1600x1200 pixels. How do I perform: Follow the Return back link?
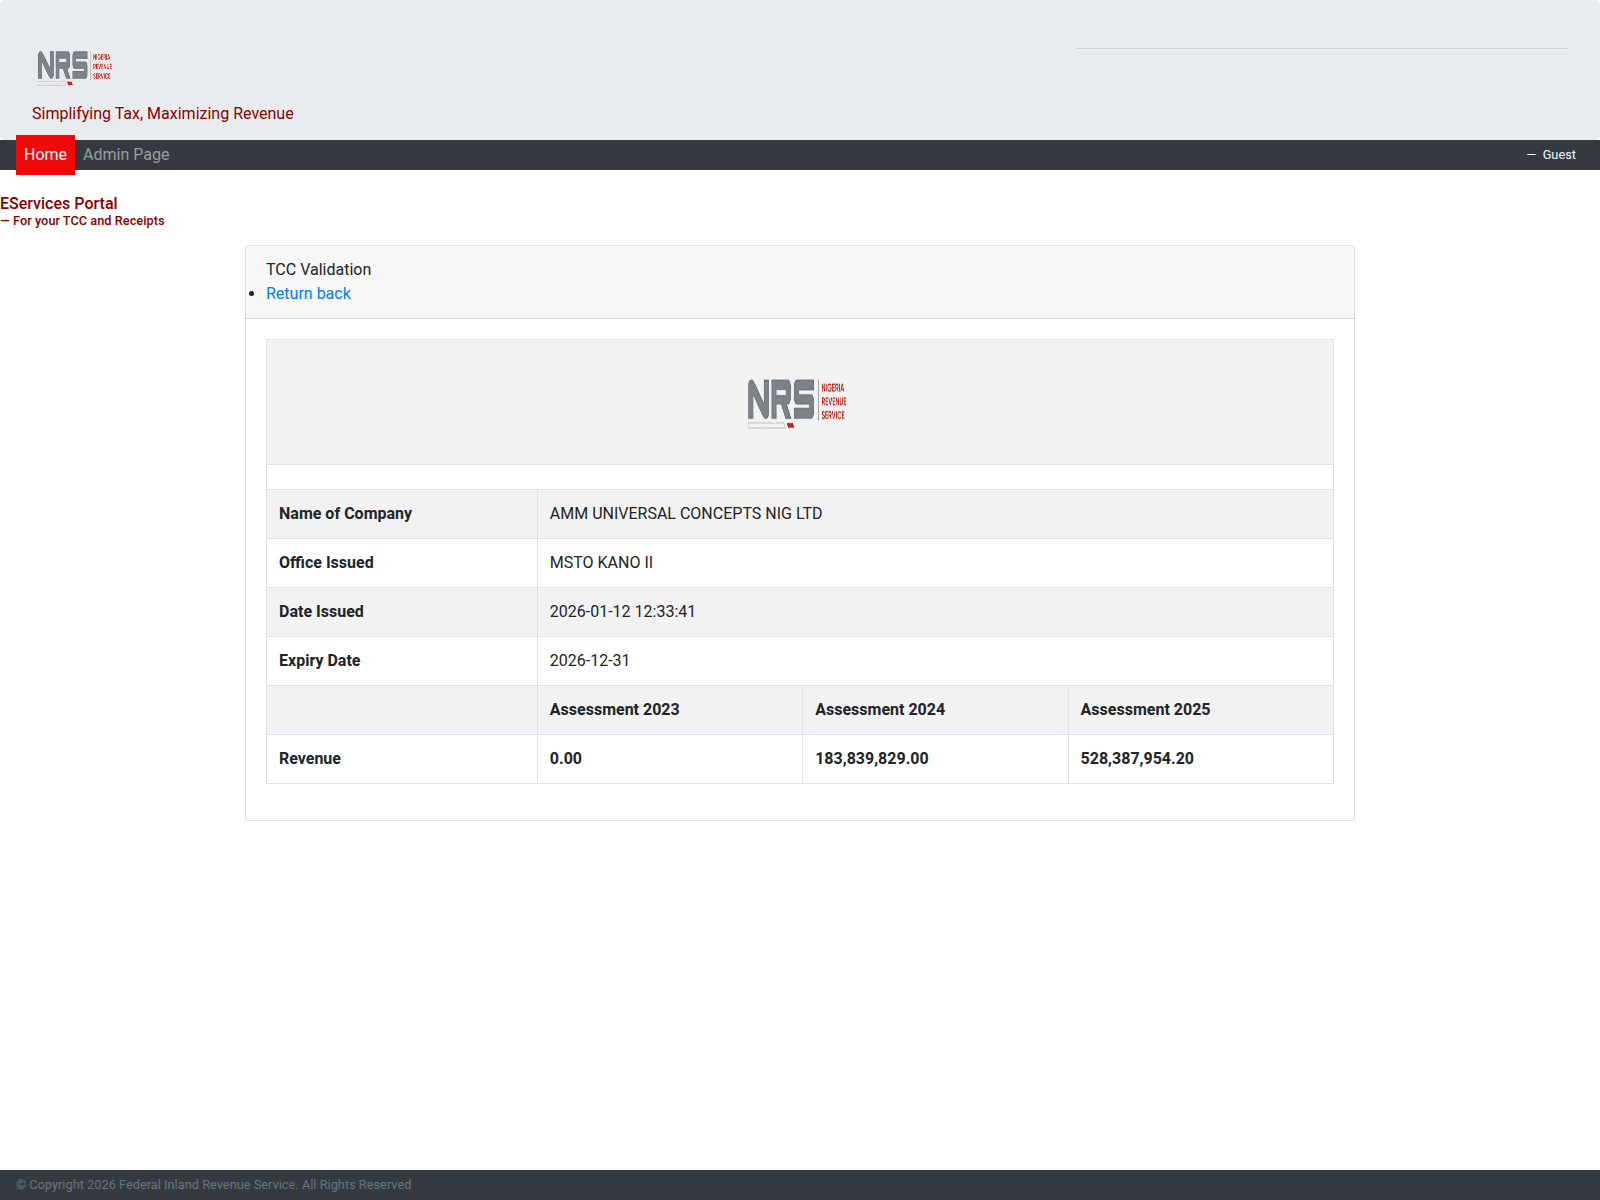coord(308,294)
